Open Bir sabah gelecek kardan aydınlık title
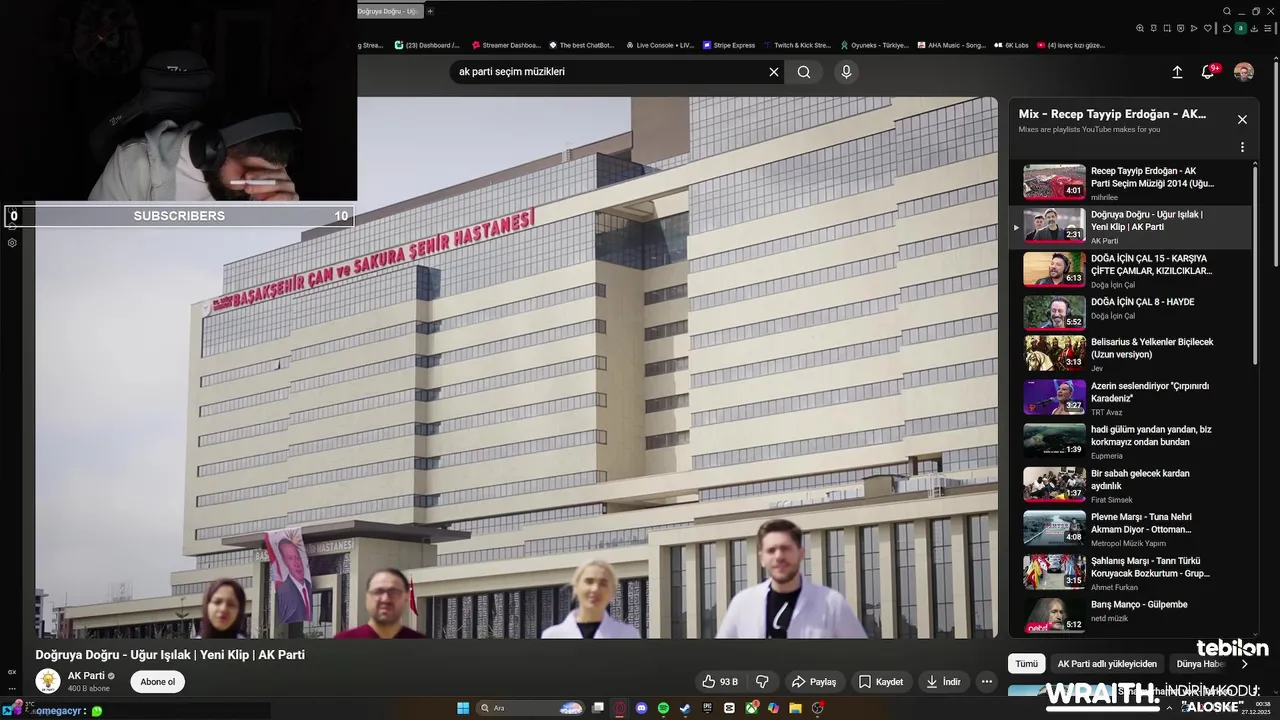 [1140, 479]
